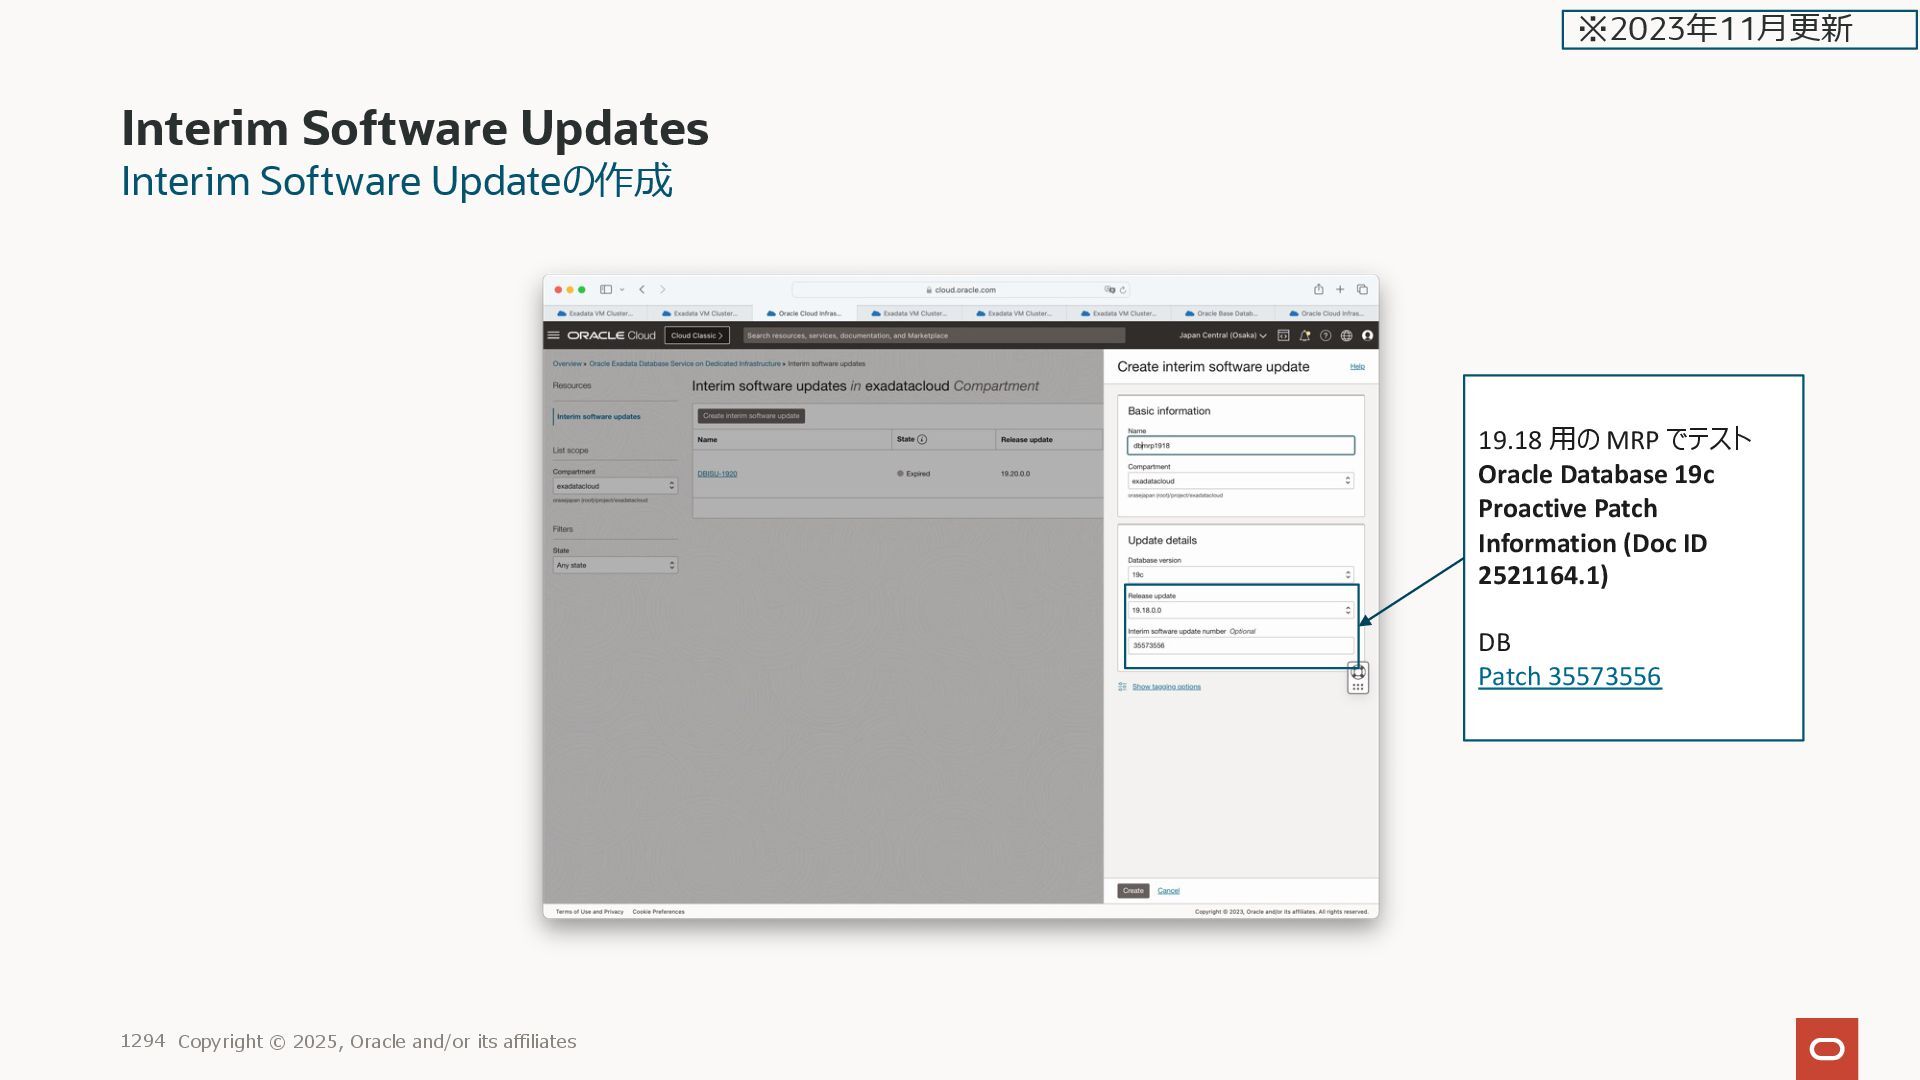Select the Interim software updates sidebar item
Image resolution: width=1920 pixels, height=1080 pixels.
(x=599, y=417)
